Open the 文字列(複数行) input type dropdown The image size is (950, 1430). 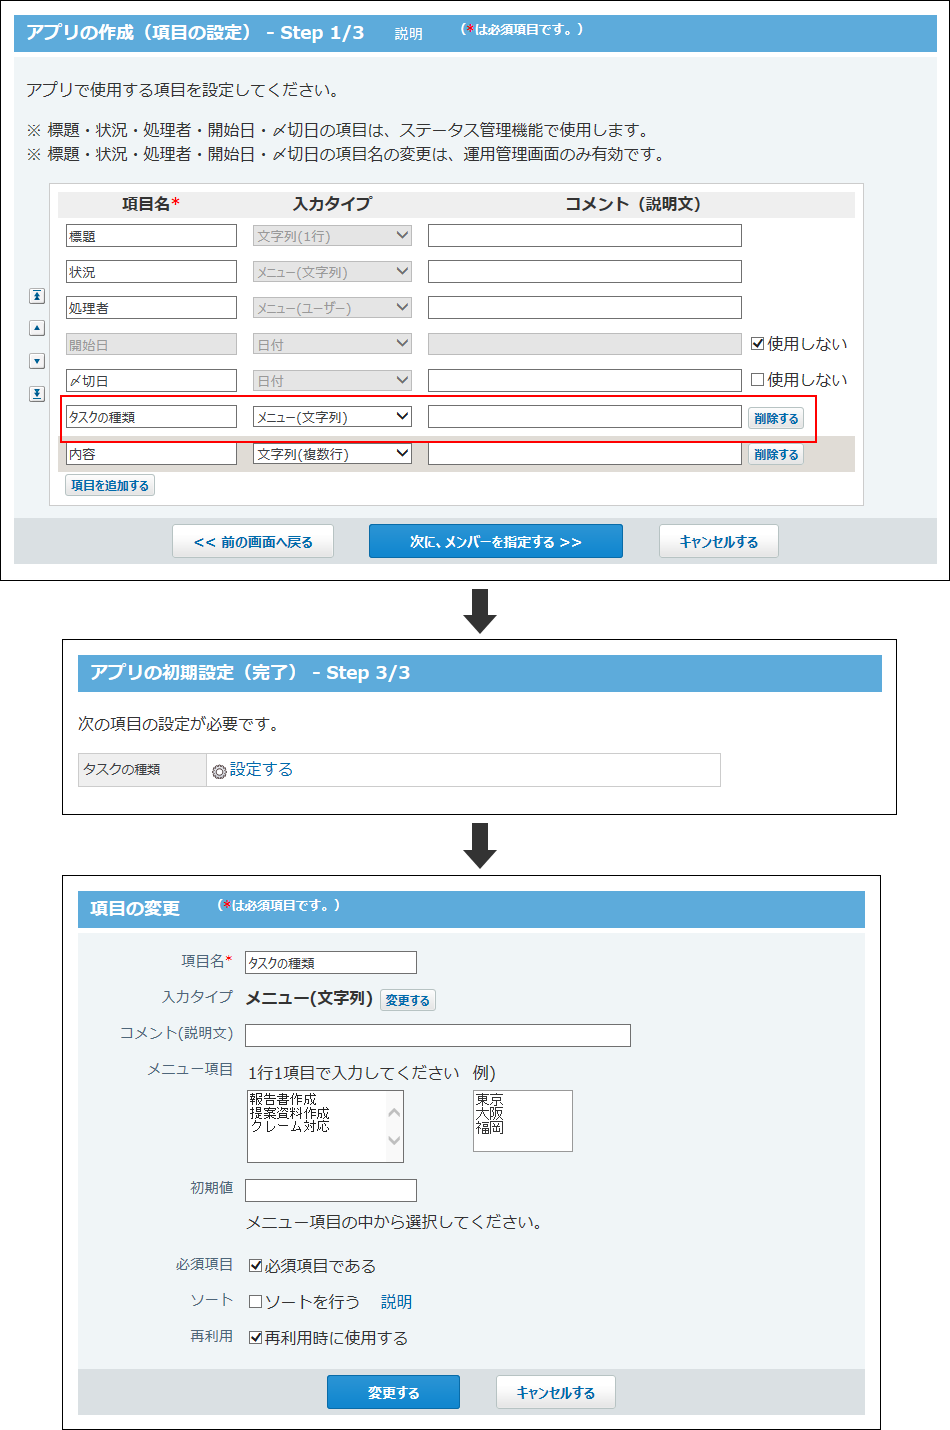(332, 454)
